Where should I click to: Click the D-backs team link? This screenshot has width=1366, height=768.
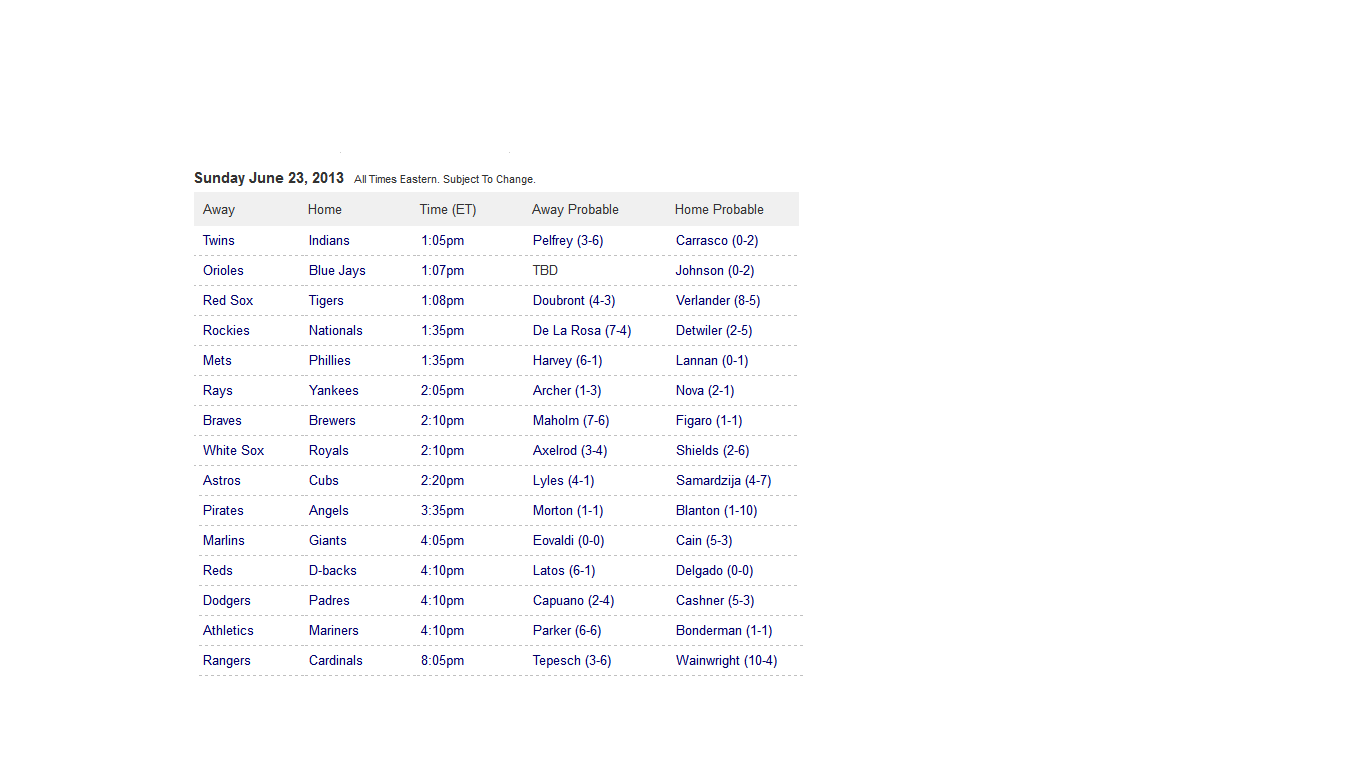tap(332, 570)
